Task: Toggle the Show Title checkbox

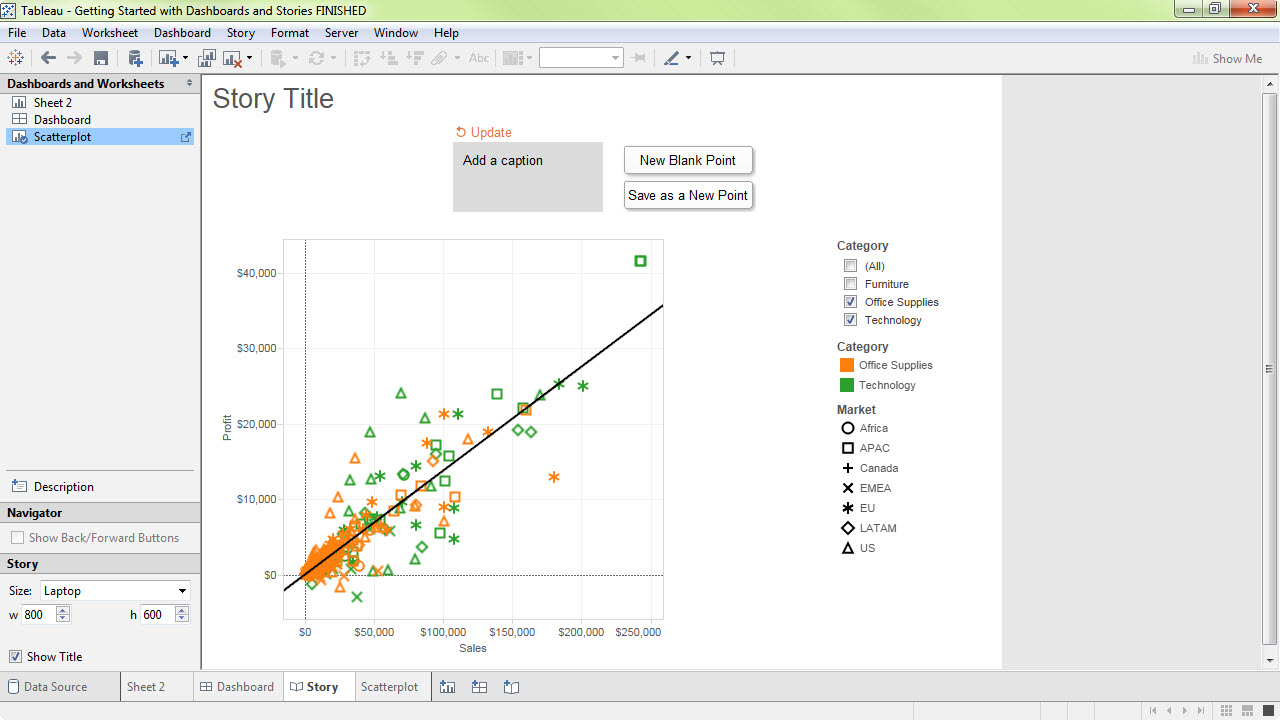Action: coord(15,657)
